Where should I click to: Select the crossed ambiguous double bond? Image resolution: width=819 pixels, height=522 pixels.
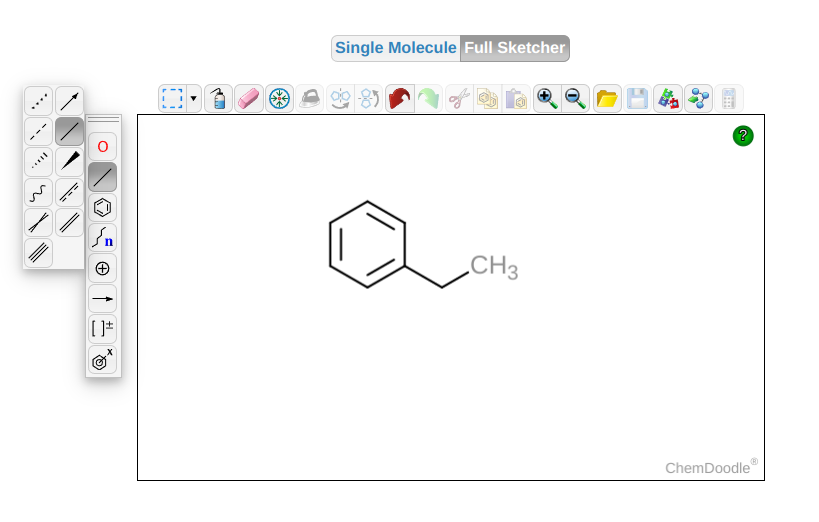[x=39, y=223]
